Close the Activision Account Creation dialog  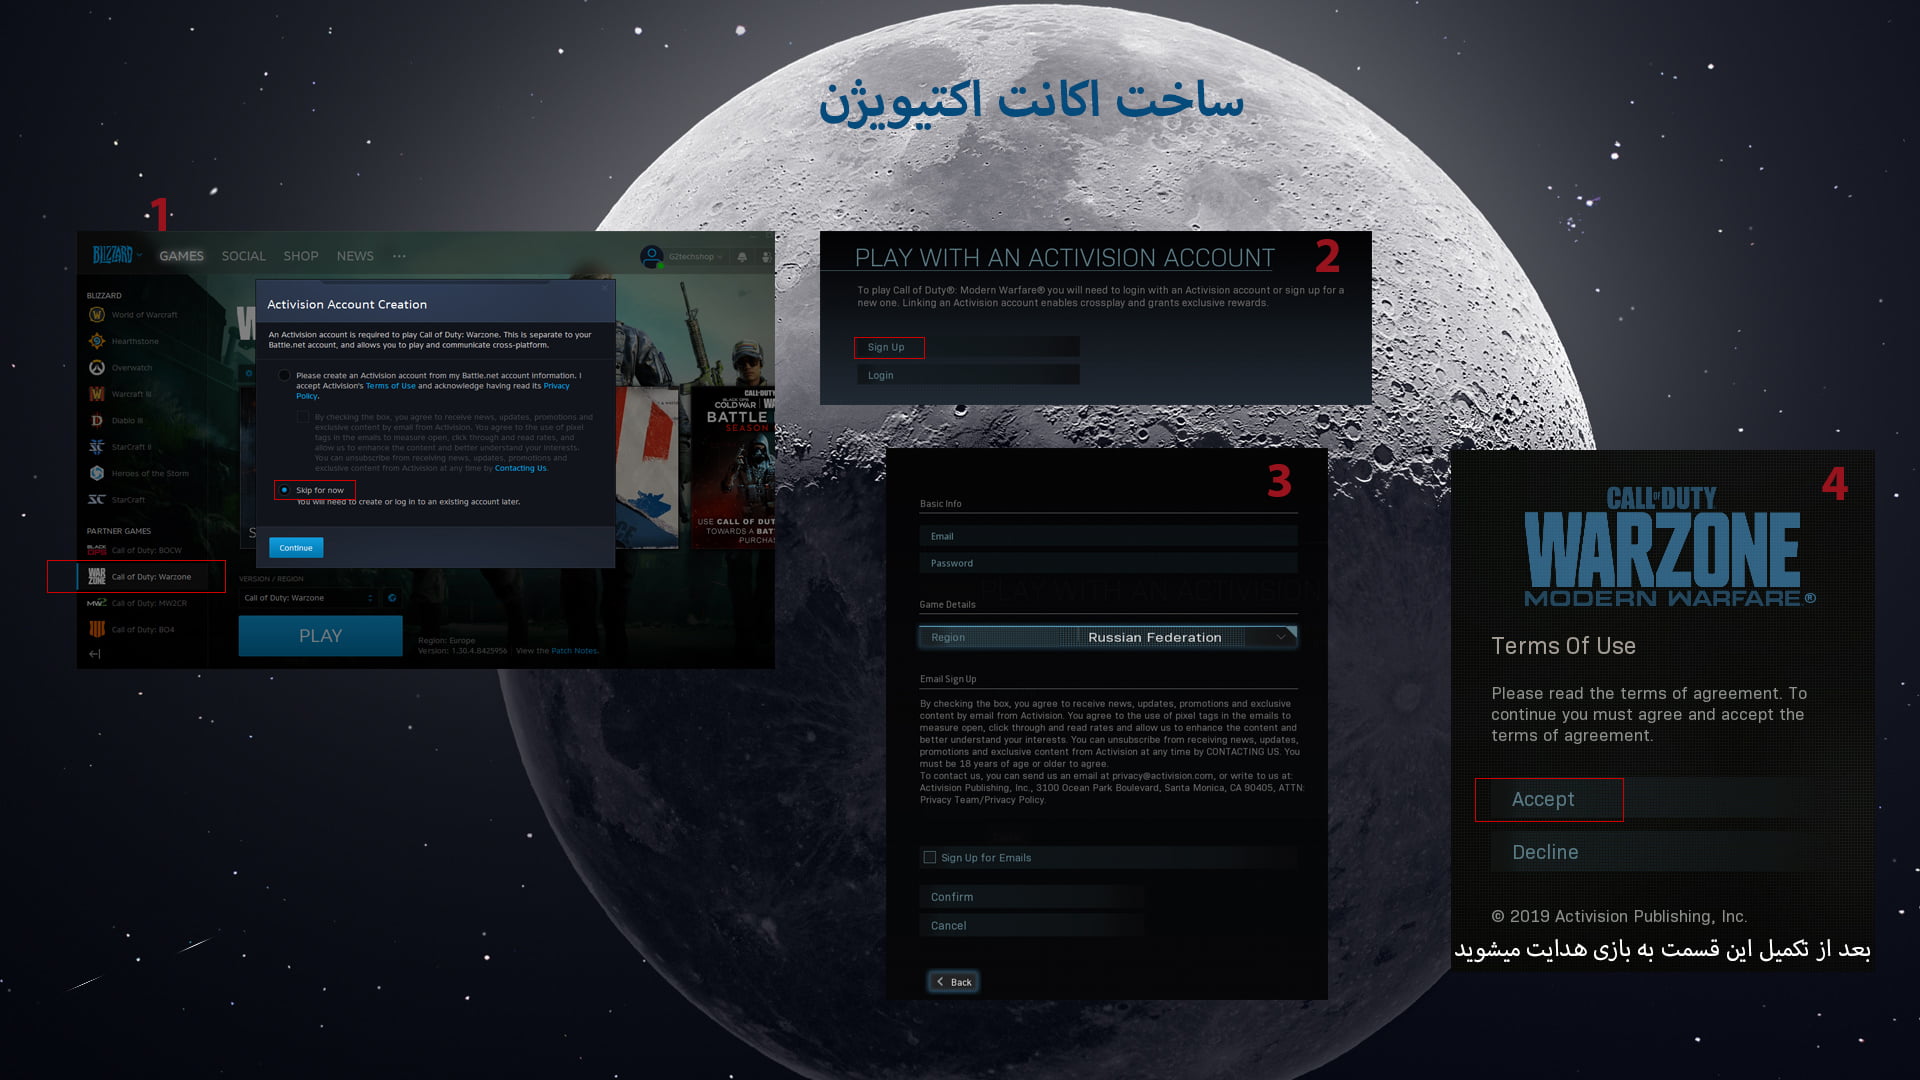pyautogui.click(x=604, y=288)
